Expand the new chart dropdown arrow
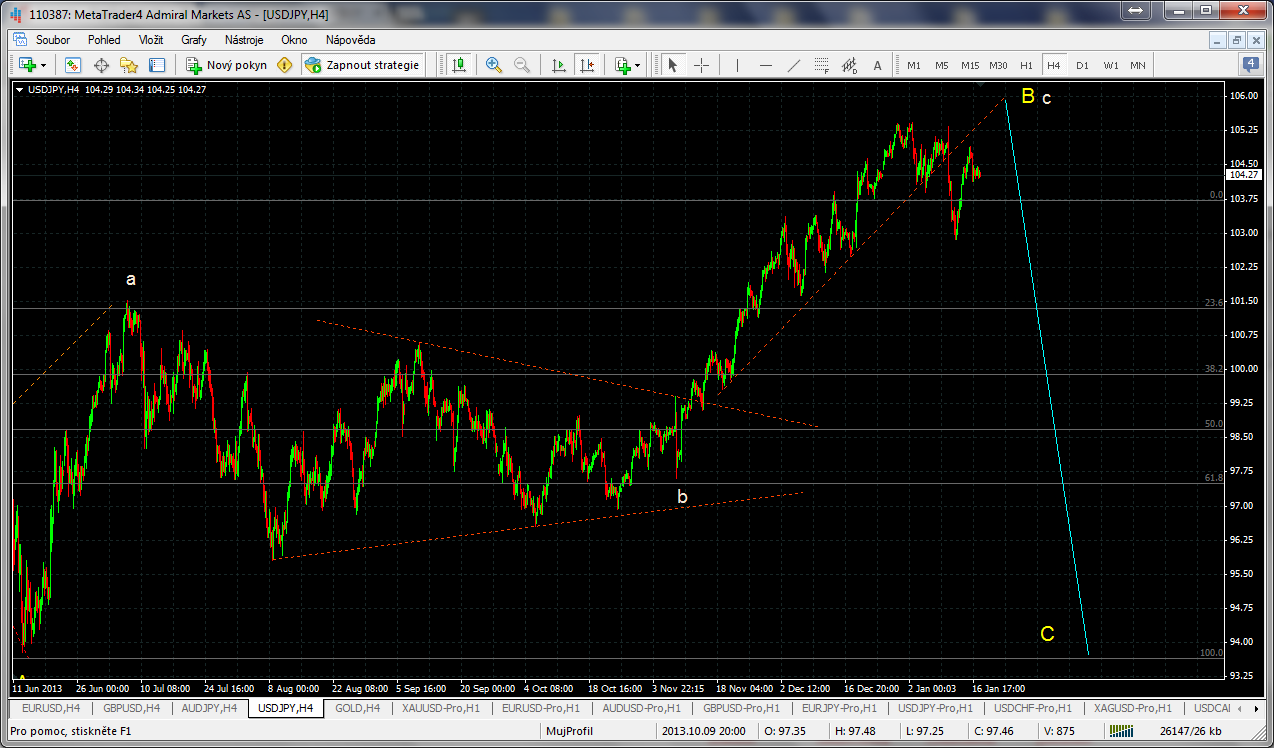 pos(44,65)
